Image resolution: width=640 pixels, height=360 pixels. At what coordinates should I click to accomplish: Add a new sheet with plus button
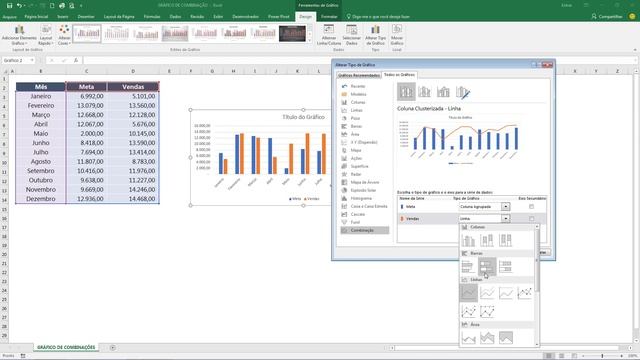click(x=112, y=348)
